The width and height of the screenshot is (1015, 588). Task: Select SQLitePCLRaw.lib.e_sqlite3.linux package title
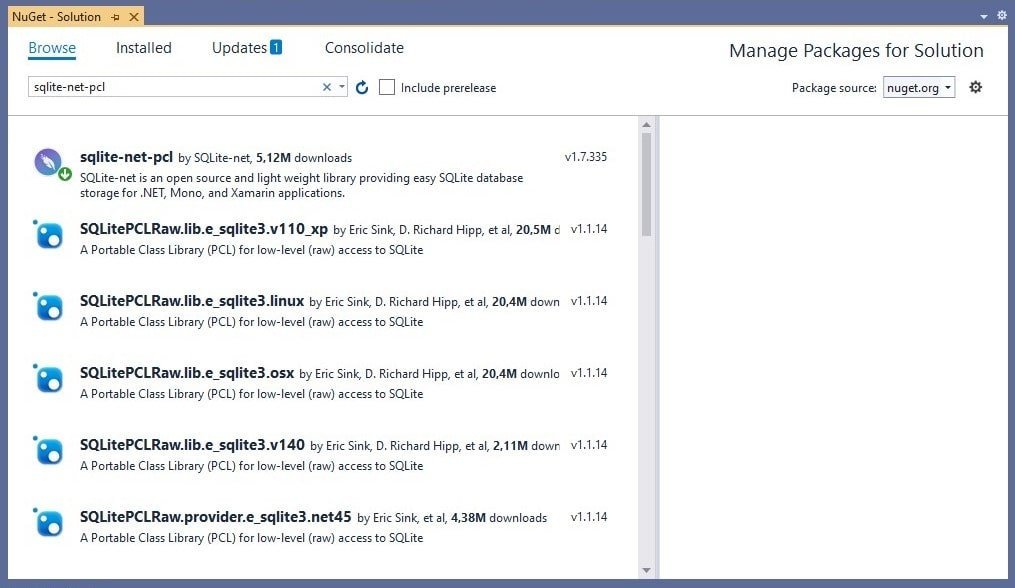coord(192,300)
